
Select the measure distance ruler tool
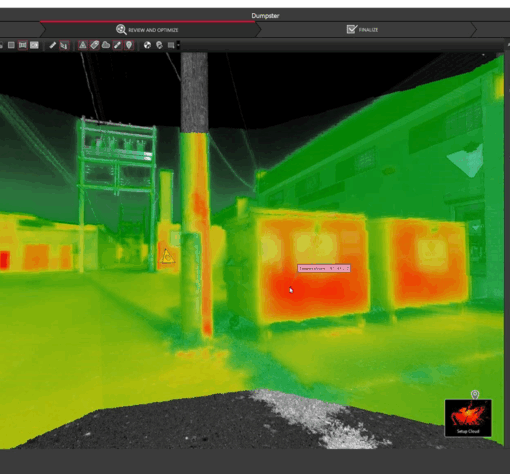point(53,45)
